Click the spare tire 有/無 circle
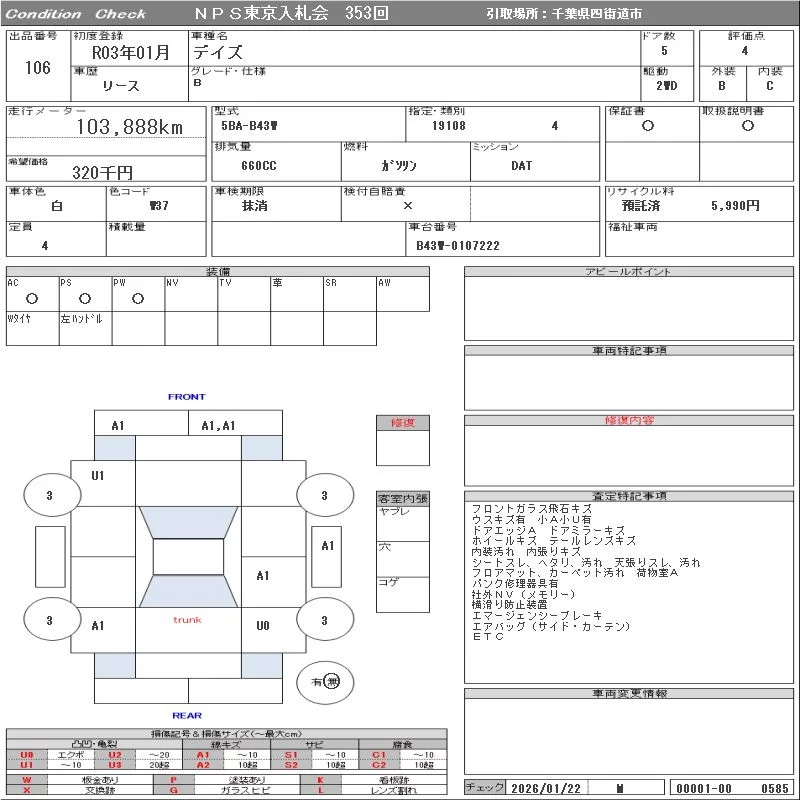800x800 pixels. 325,681
